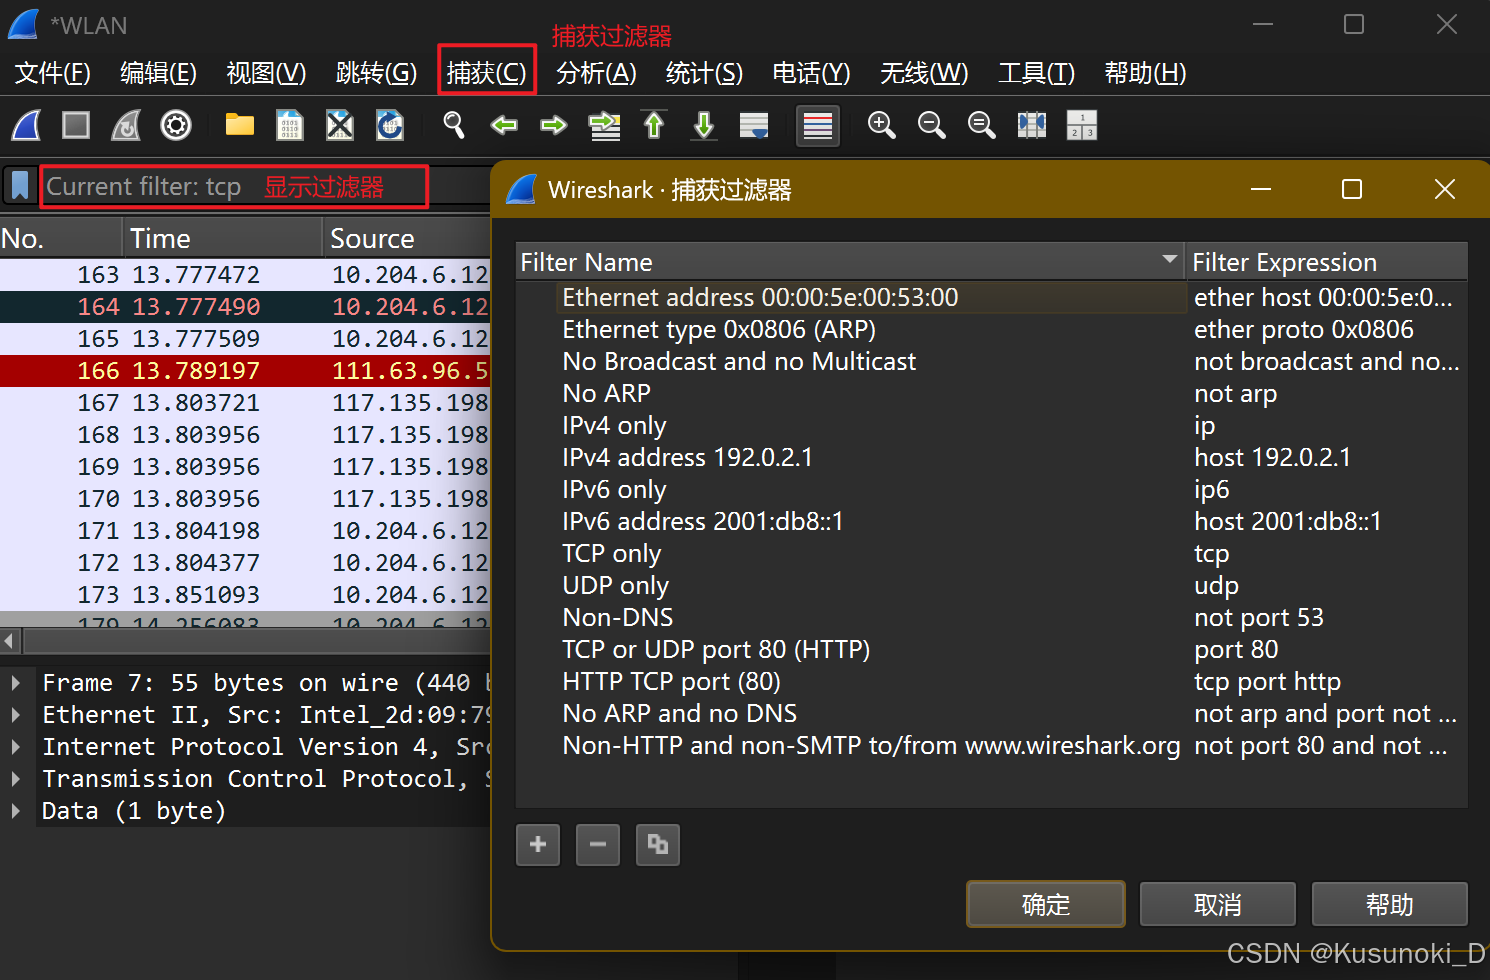Select 'Ethernet type 0x0806 (ARP)' filter row
The image size is (1490, 980).
(x=991, y=329)
